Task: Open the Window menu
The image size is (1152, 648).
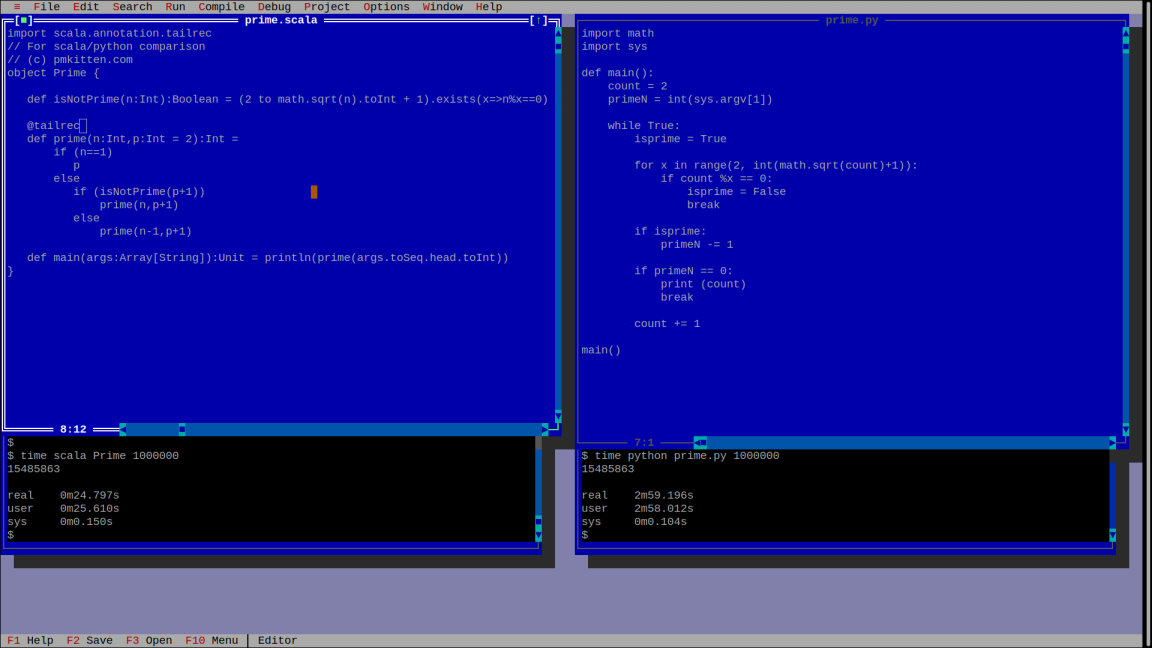Action: pos(442,7)
